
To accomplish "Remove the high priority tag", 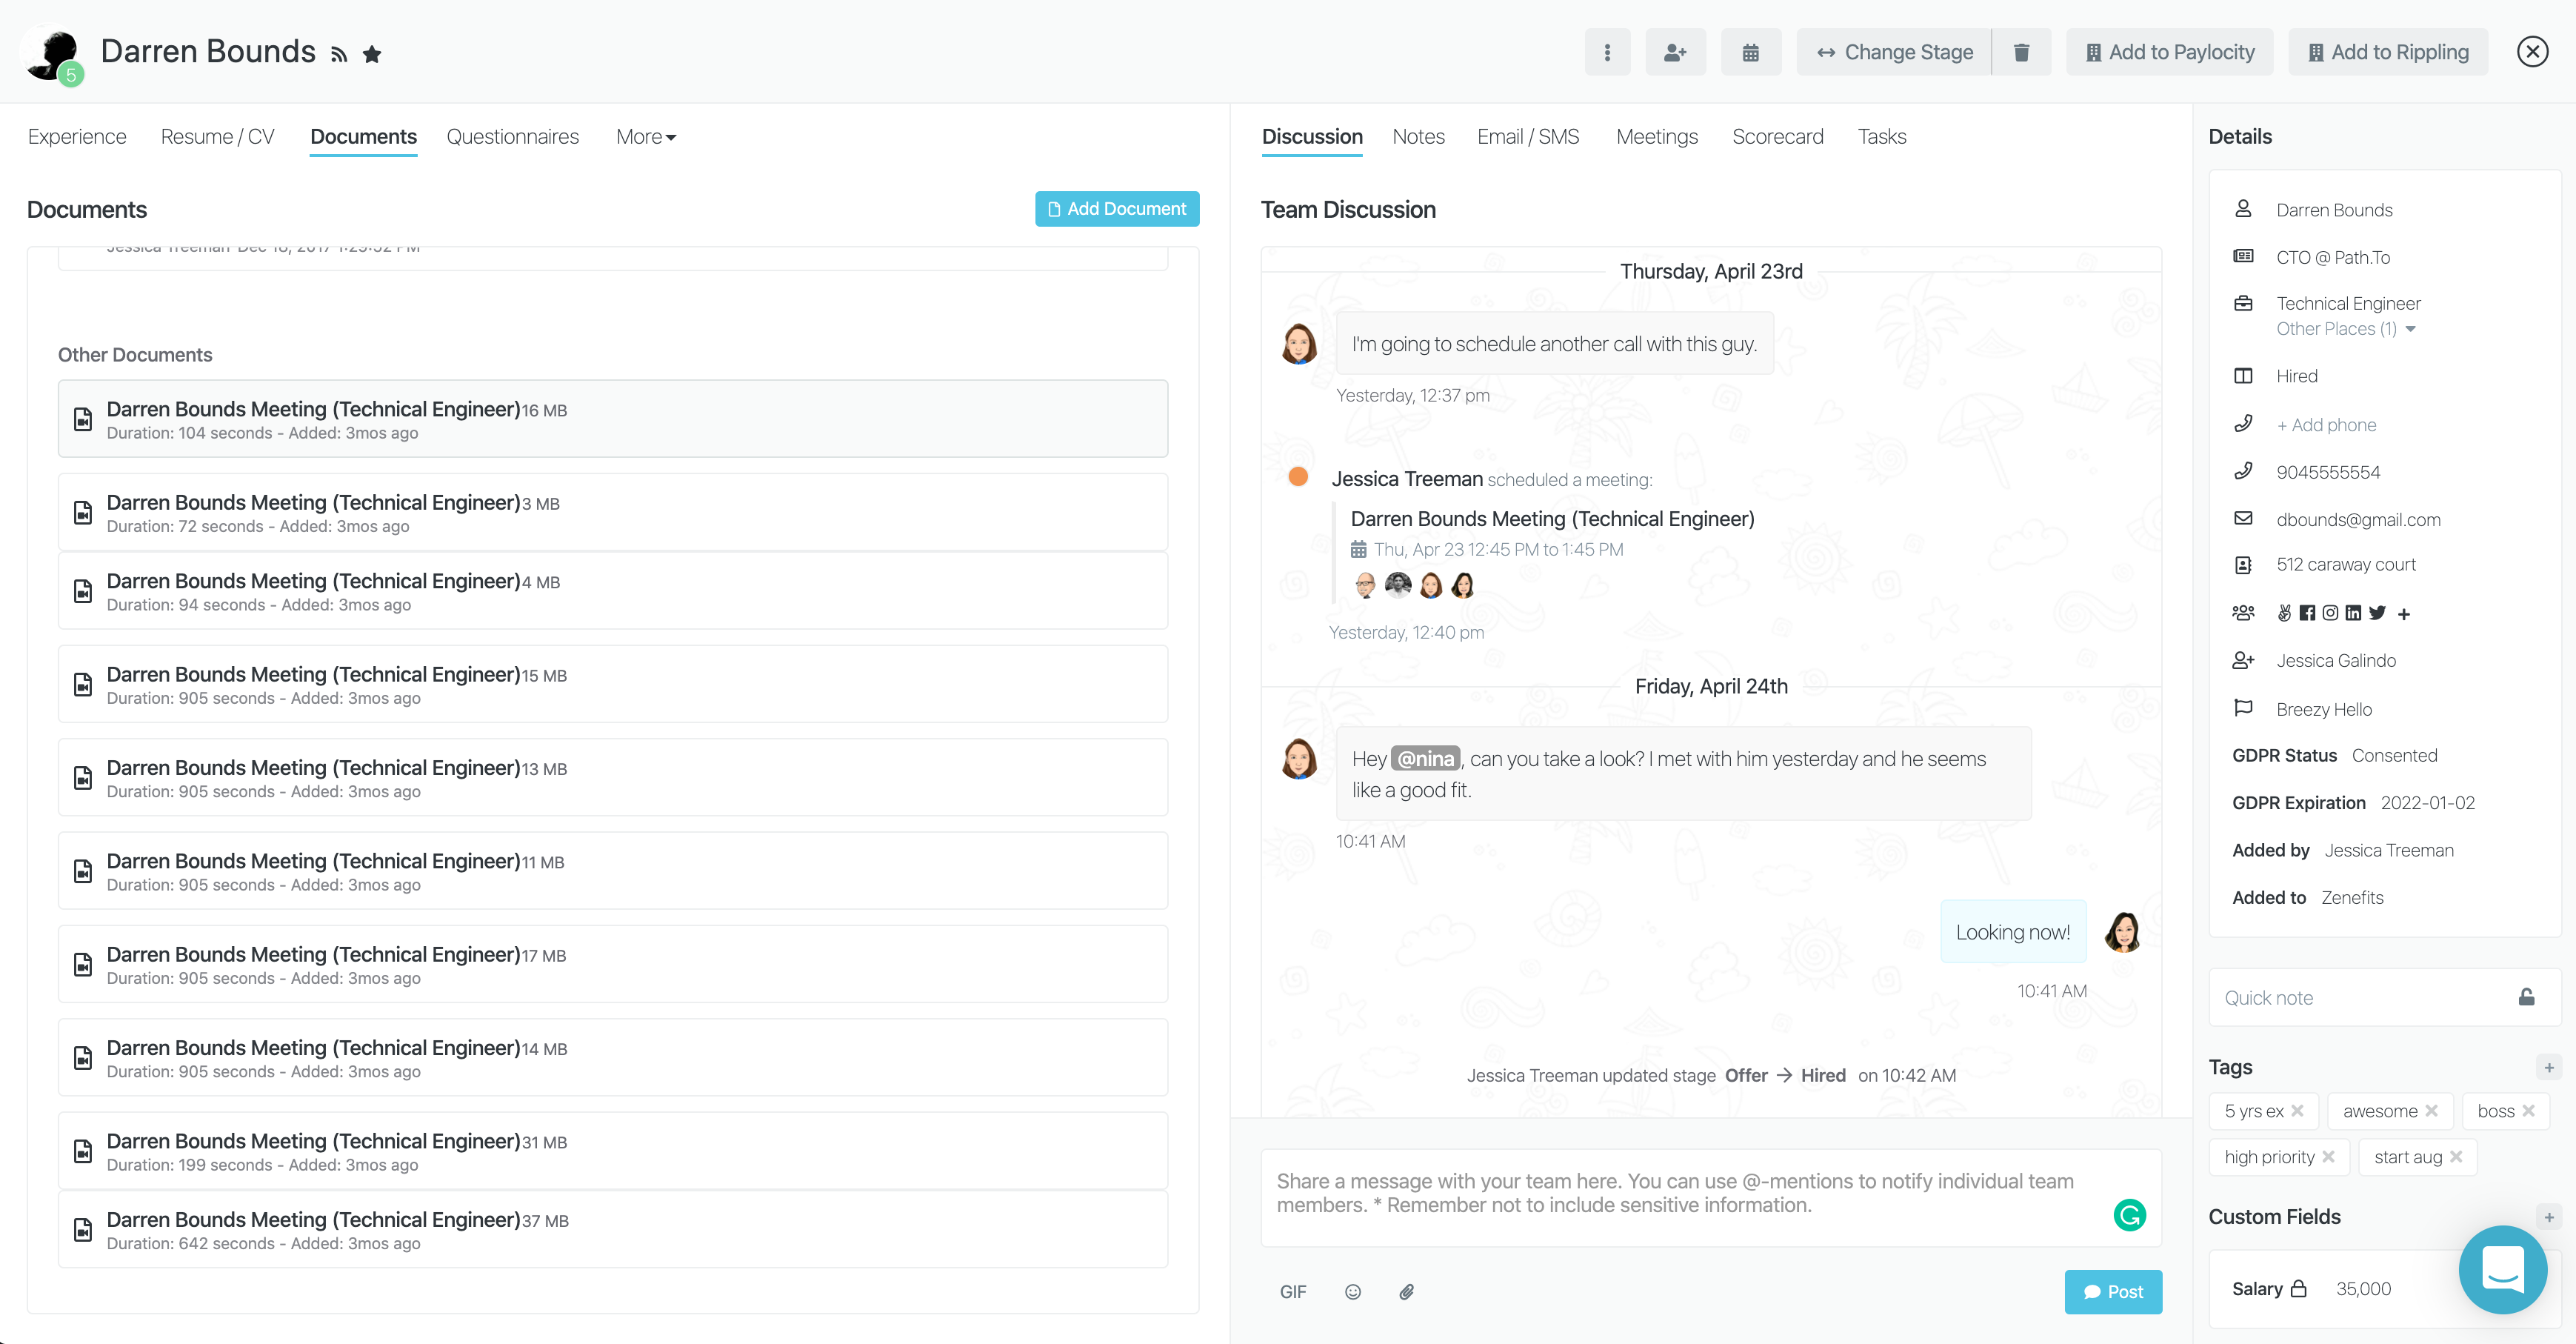I will (2329, 1157).
